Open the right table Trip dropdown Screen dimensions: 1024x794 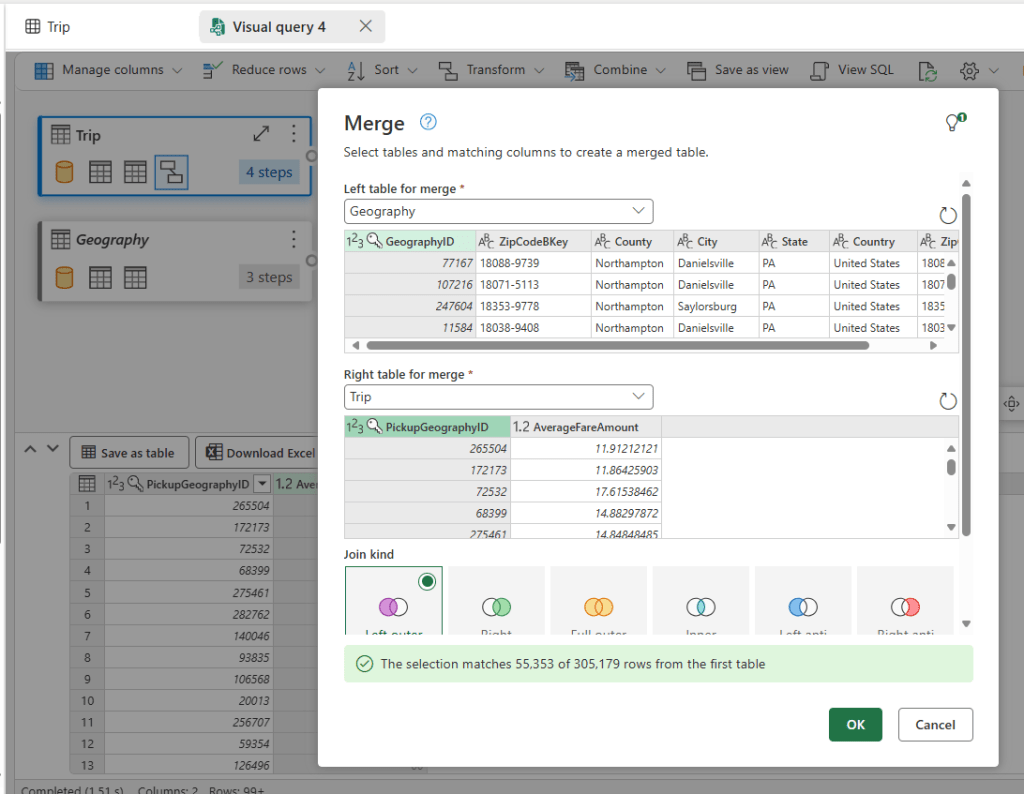tap(498, 397)
